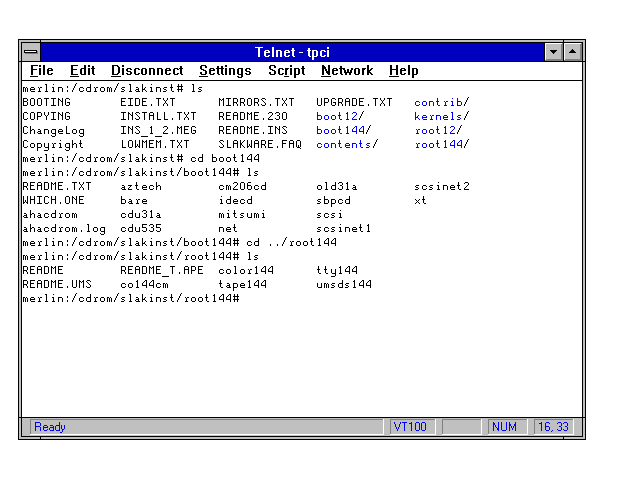Click the blue contrib/ directory entry

(441, 102)
